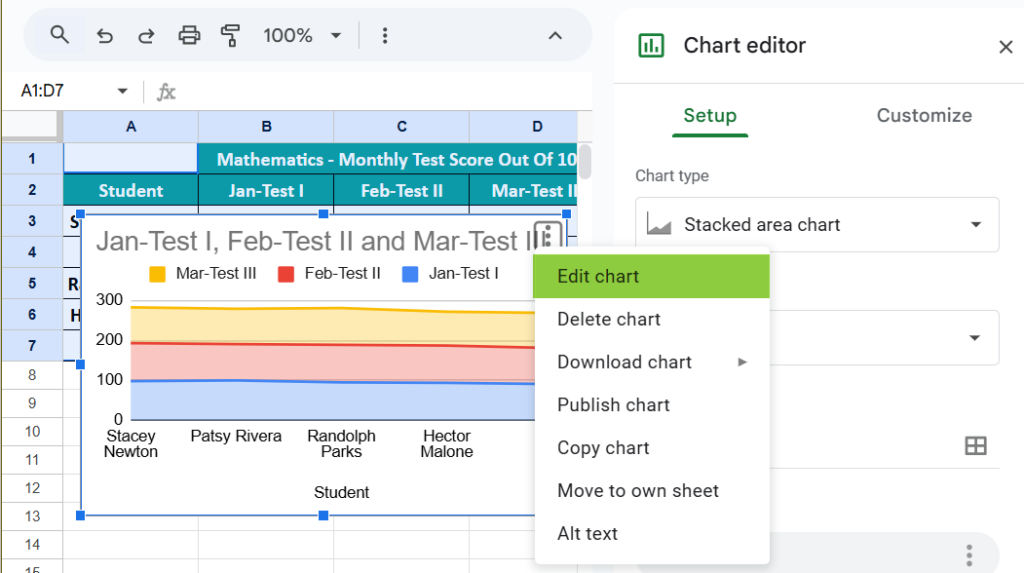Close the Chart editor panel

click(x=1005, y=46)
